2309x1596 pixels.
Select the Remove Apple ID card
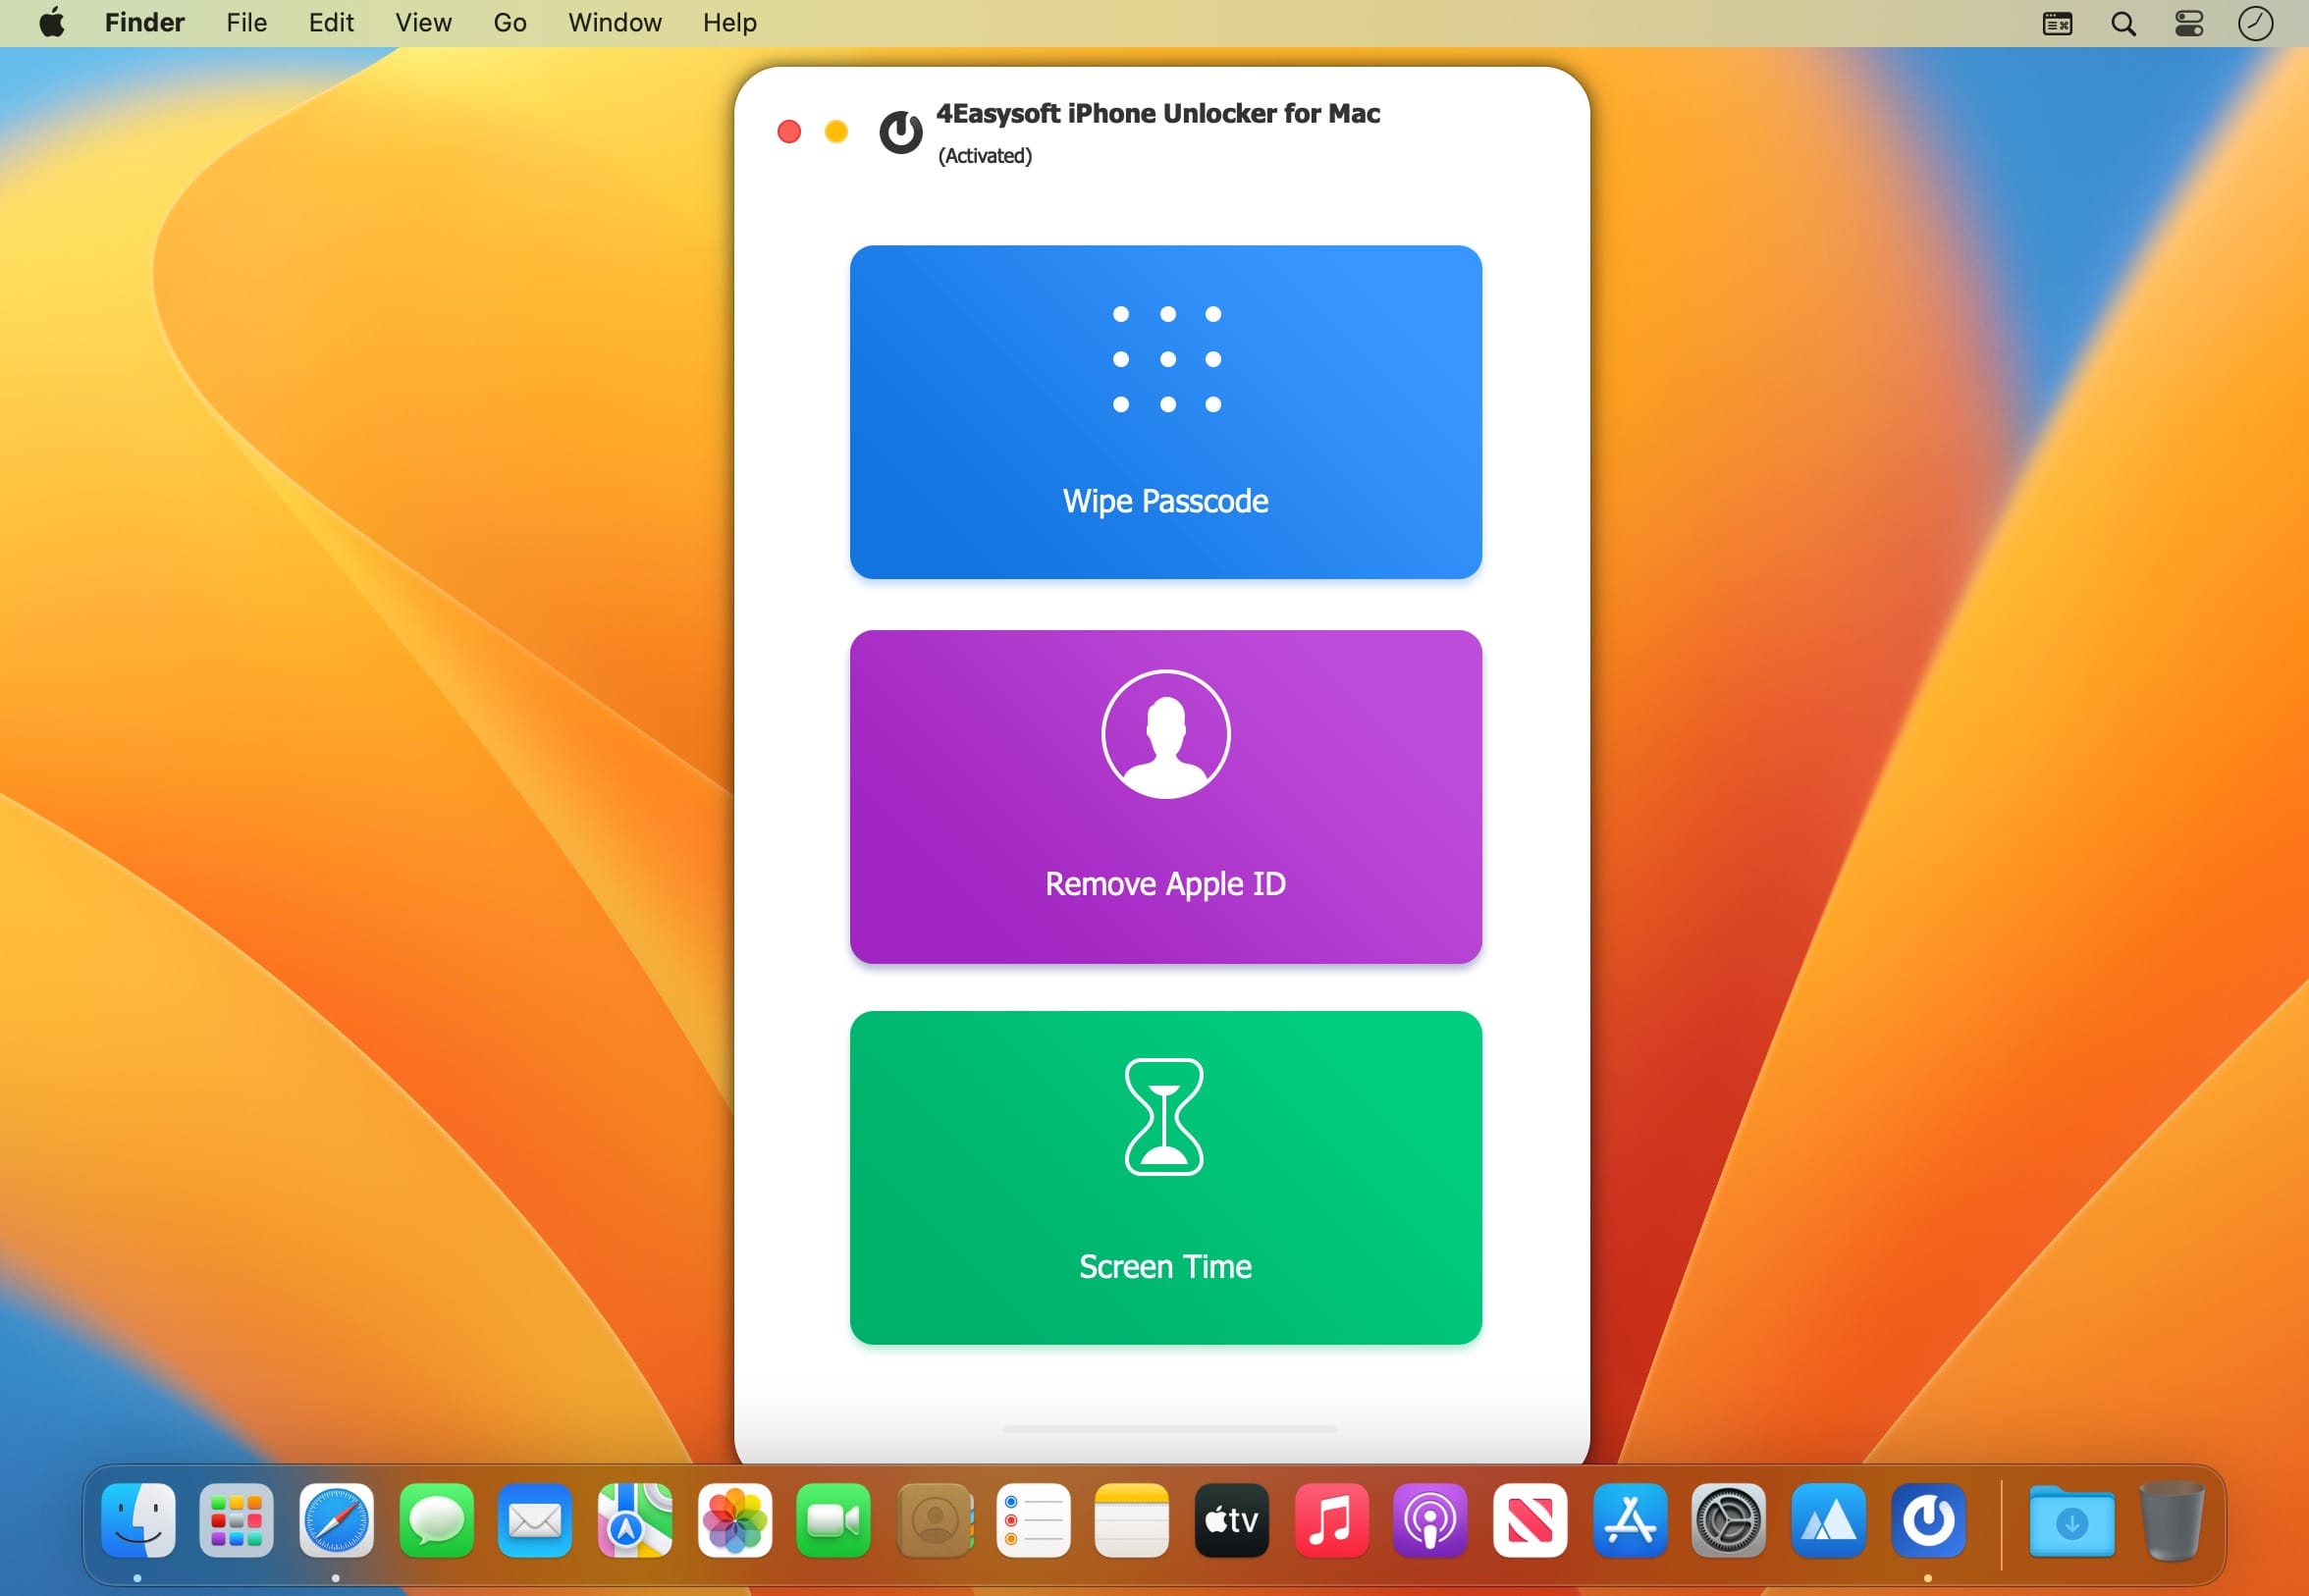click(1165, 796)
